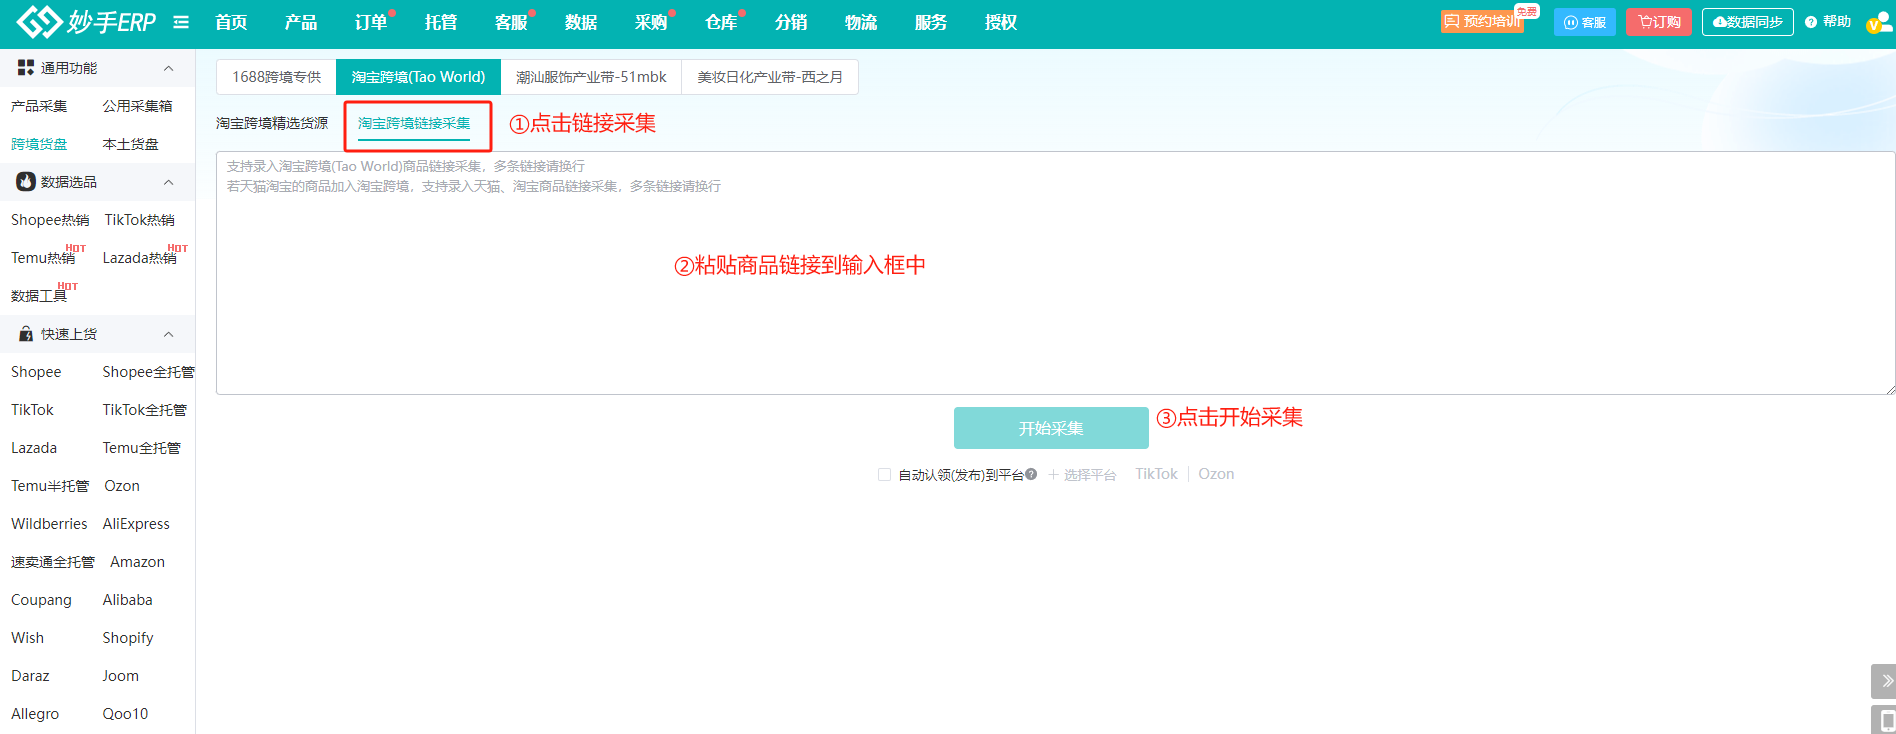The width and height of the screenshot is (1896, 734).
Task: Click the double-arrow expand icon at right edge
Action: tap(1884, 681)
